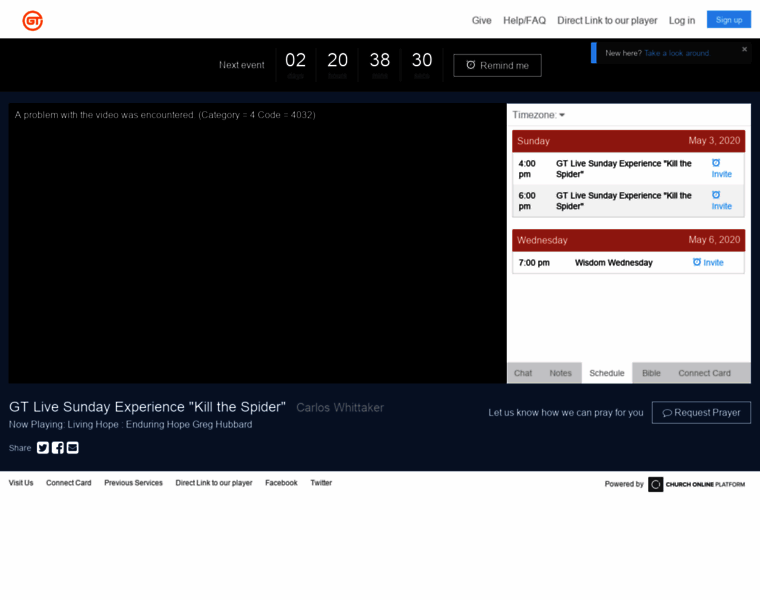Share via the Twitter icon
The width and height of the screenshot is (760, 600).
(x=43, y=447)
